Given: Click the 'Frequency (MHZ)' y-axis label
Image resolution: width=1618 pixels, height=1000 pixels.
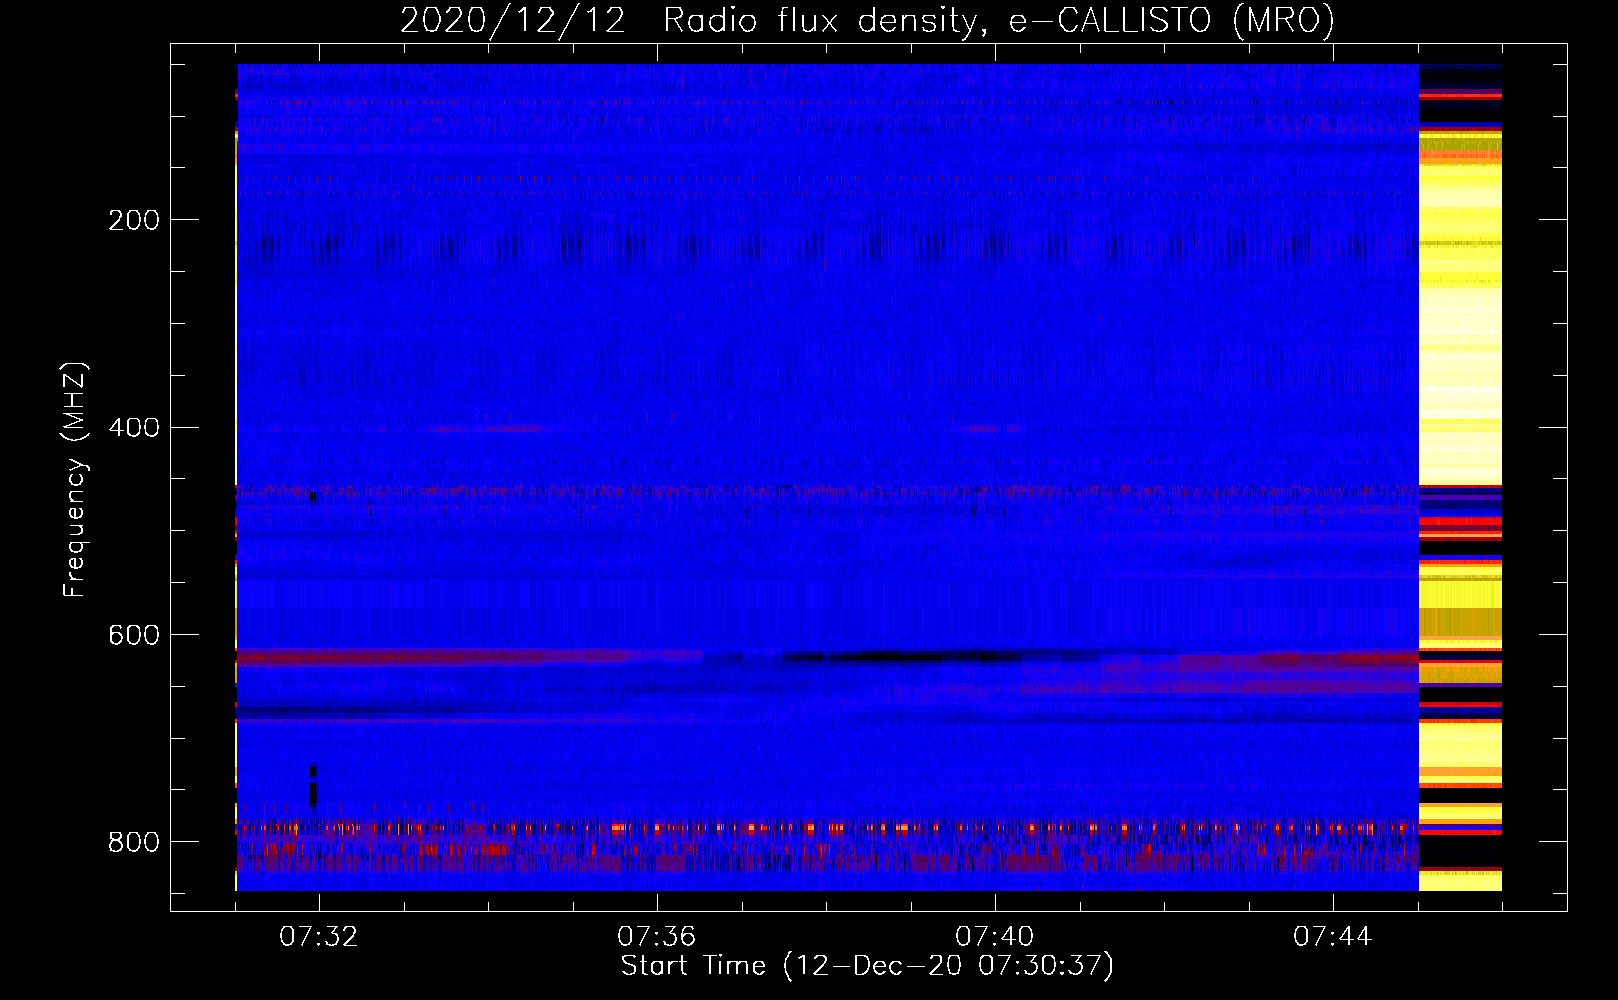Looking at the screenshot, I should pyautogui.click(x=76, y=480).
